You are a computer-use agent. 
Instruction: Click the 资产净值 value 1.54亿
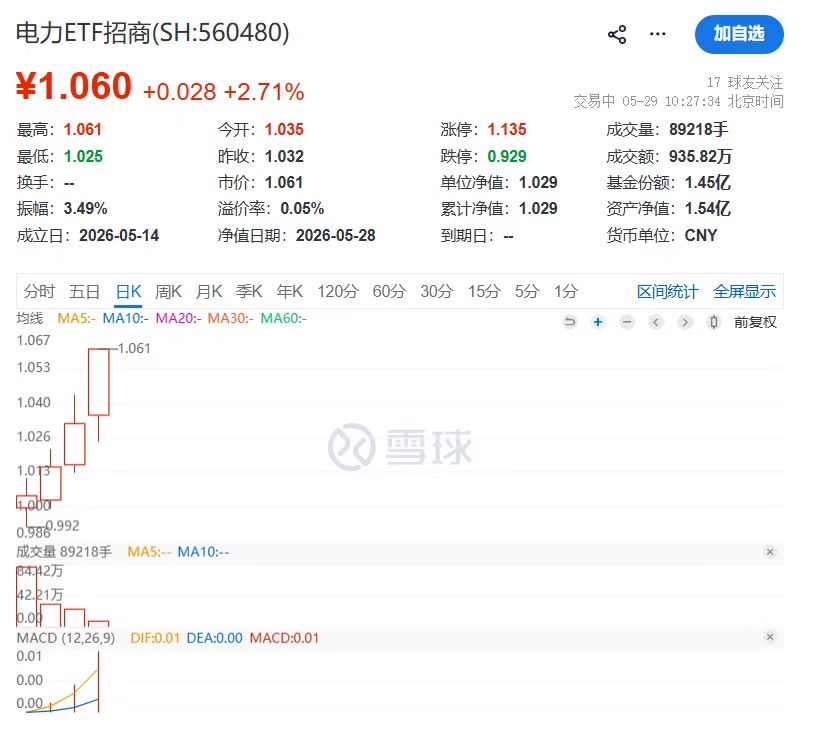click(708, 208)
